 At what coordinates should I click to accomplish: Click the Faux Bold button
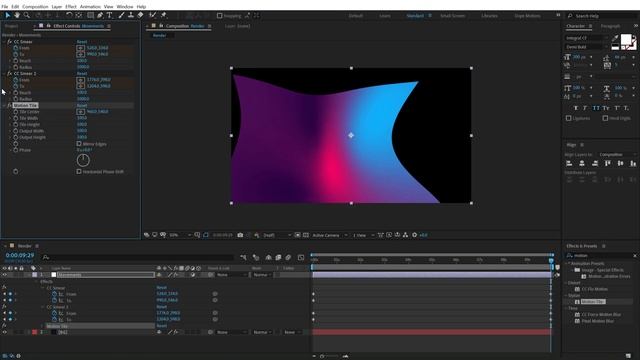pos(576,108)
